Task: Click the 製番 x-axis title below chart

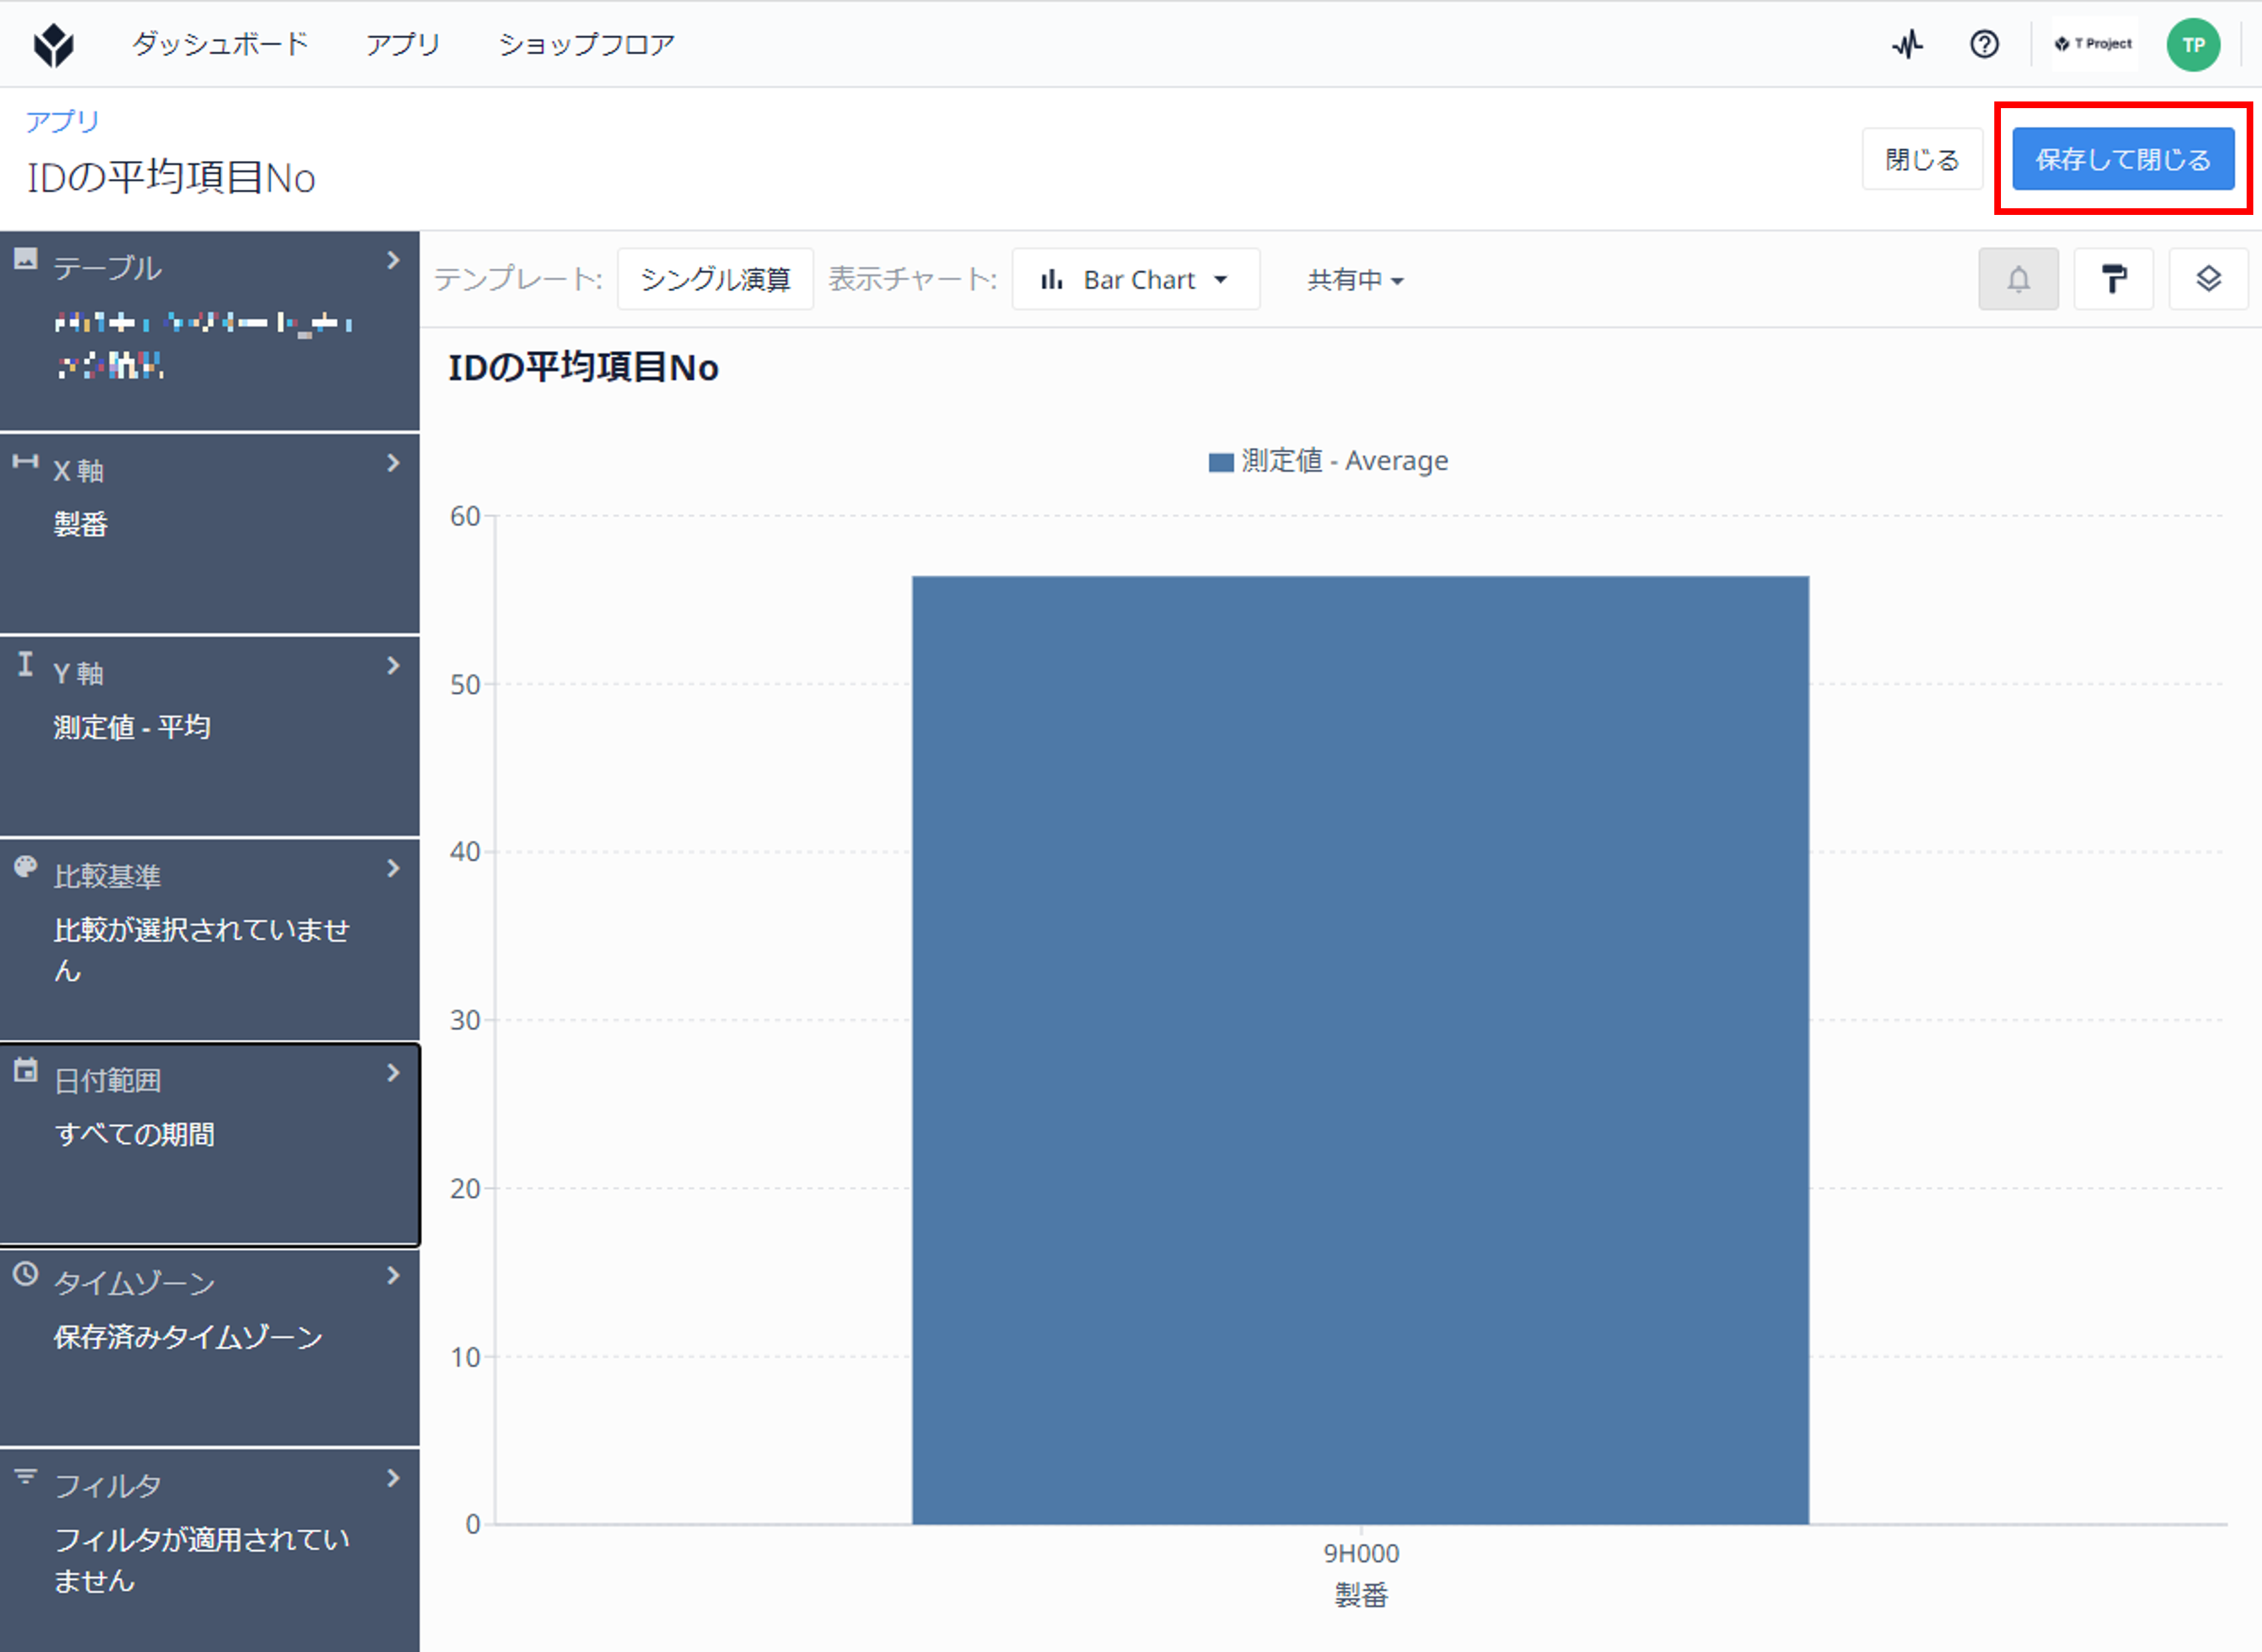Action: [x=1361, y=1595]
